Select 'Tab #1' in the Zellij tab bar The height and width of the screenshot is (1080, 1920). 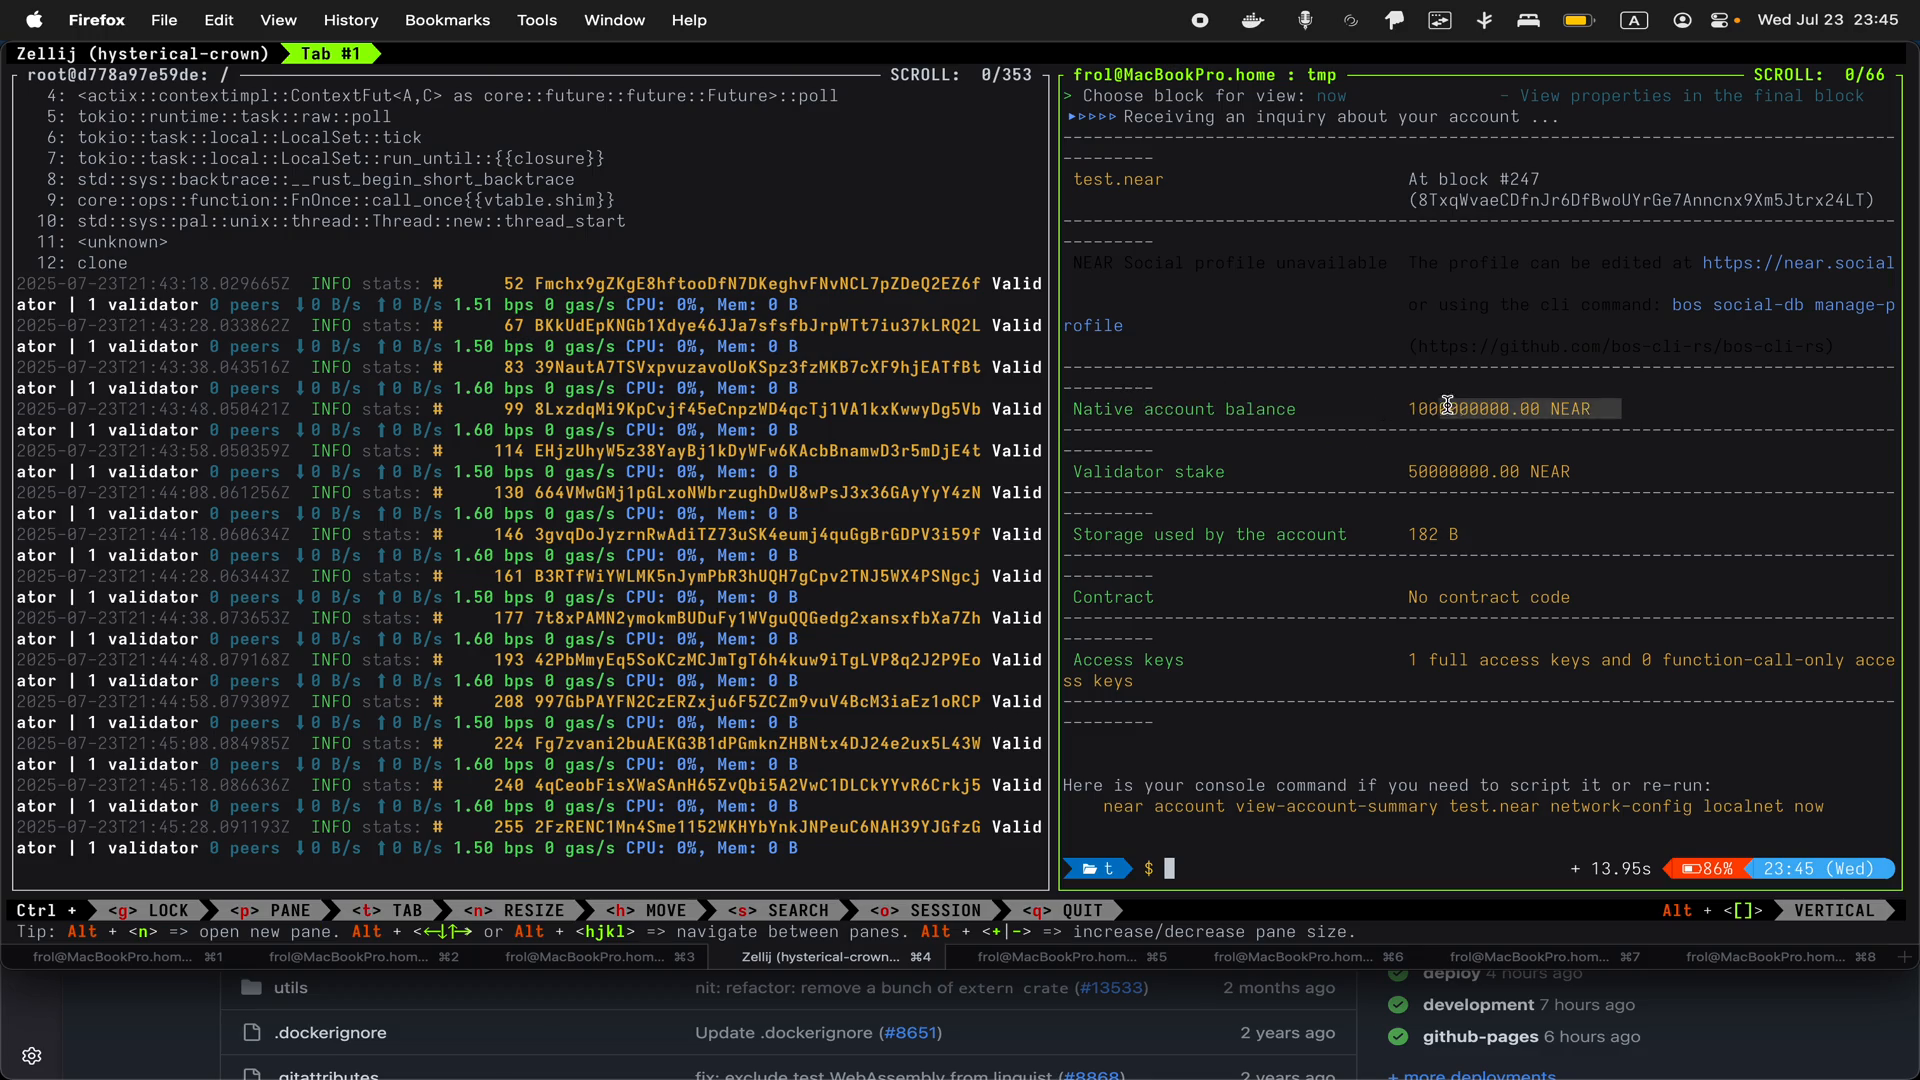(329, 54)
